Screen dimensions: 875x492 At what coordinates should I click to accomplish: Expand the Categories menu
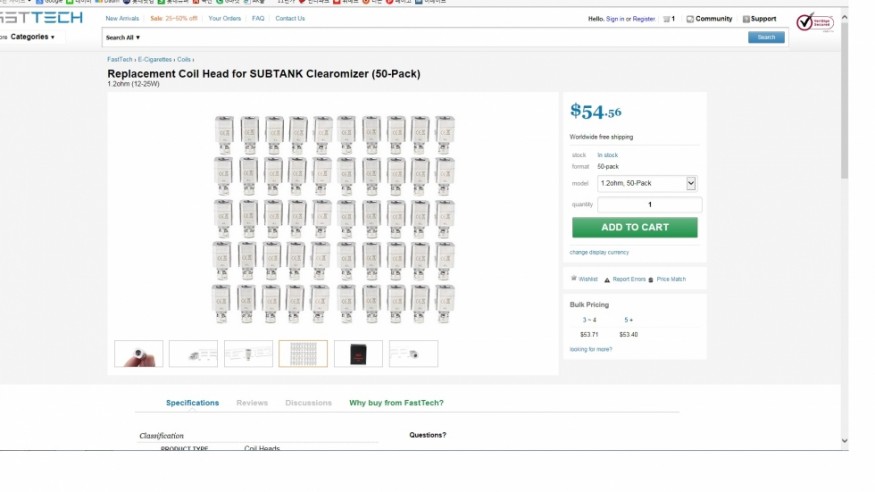(x=32, y=37)
